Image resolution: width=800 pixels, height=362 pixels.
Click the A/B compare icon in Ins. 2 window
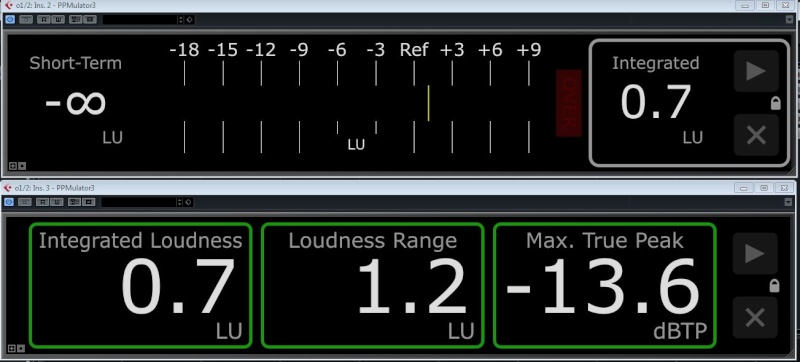pyautogui.click(x=76, y=19)
